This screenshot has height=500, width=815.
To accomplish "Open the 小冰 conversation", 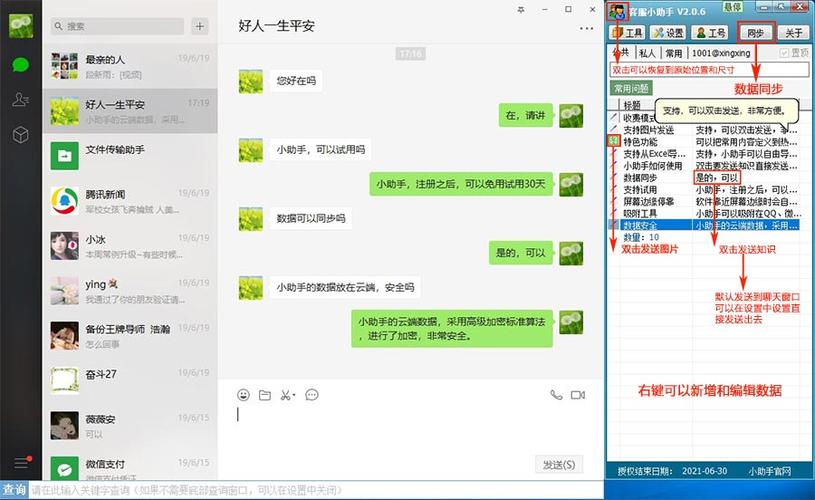I will click(130, 246).
